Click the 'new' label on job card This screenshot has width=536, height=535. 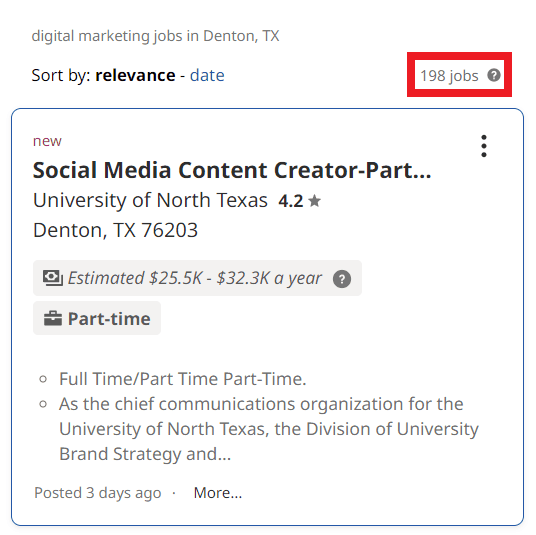point(47,141)
